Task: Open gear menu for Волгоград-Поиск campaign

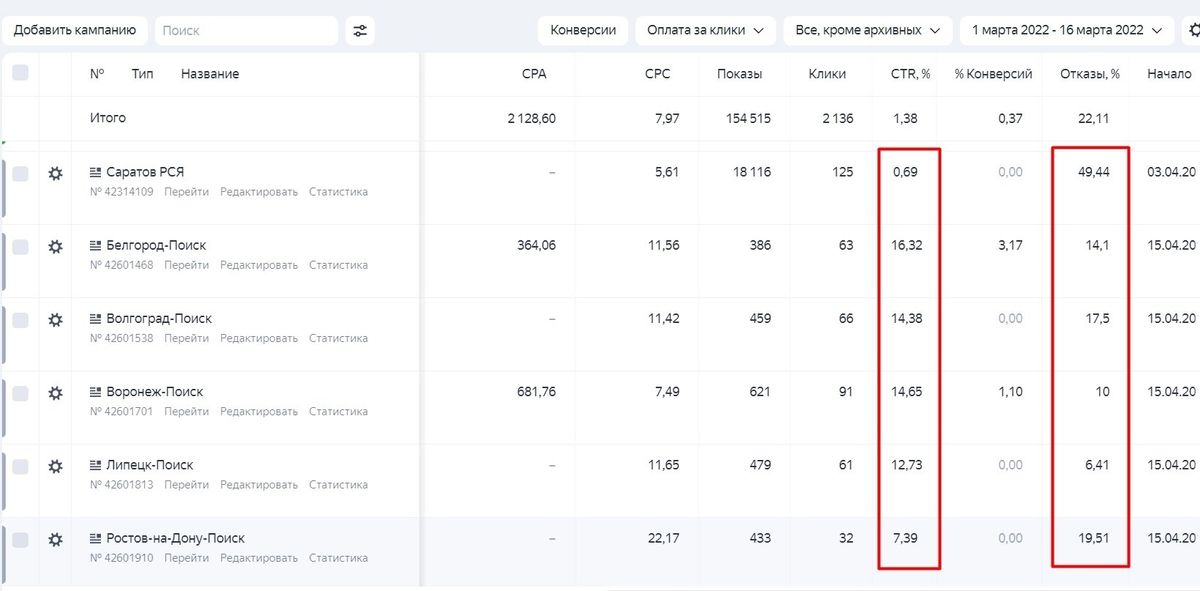Action: (55, 319)
